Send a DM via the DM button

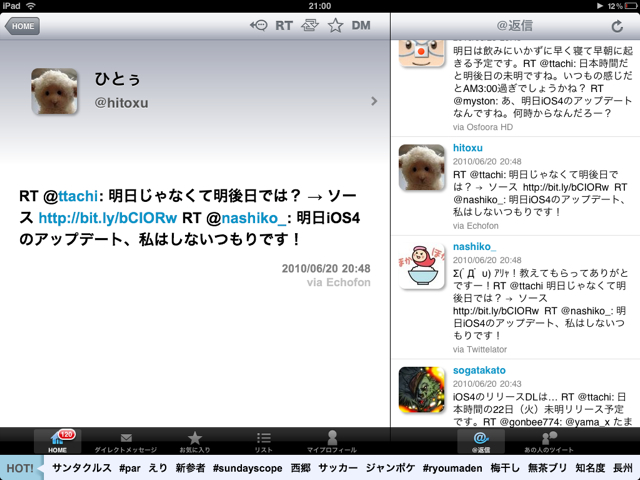click(x=362, y=25)
